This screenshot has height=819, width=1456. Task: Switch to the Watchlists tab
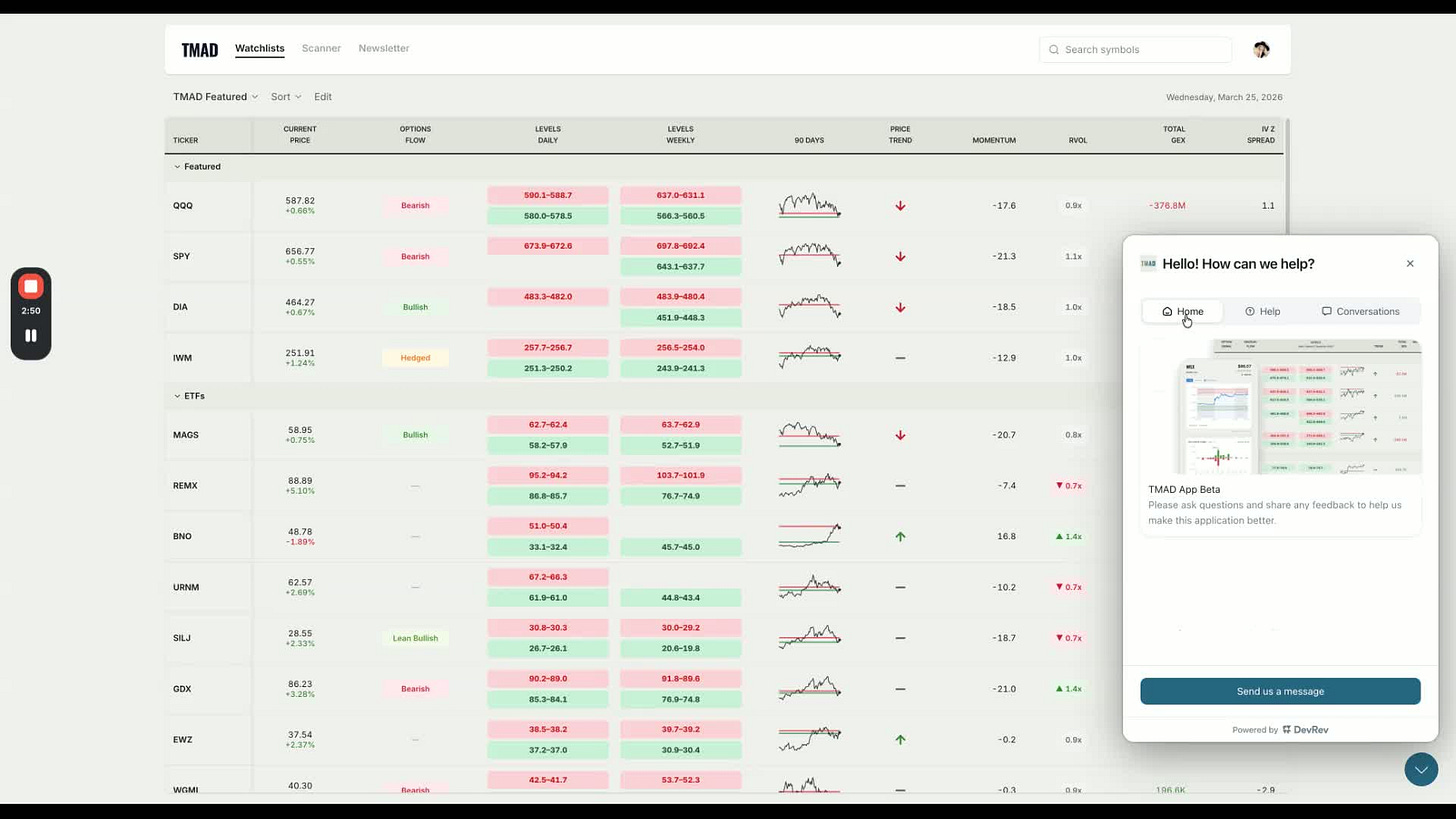coord(260,48)
